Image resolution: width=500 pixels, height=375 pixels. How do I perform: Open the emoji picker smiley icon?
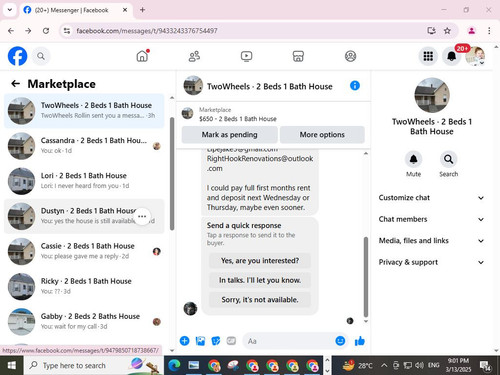pos(340,341)
